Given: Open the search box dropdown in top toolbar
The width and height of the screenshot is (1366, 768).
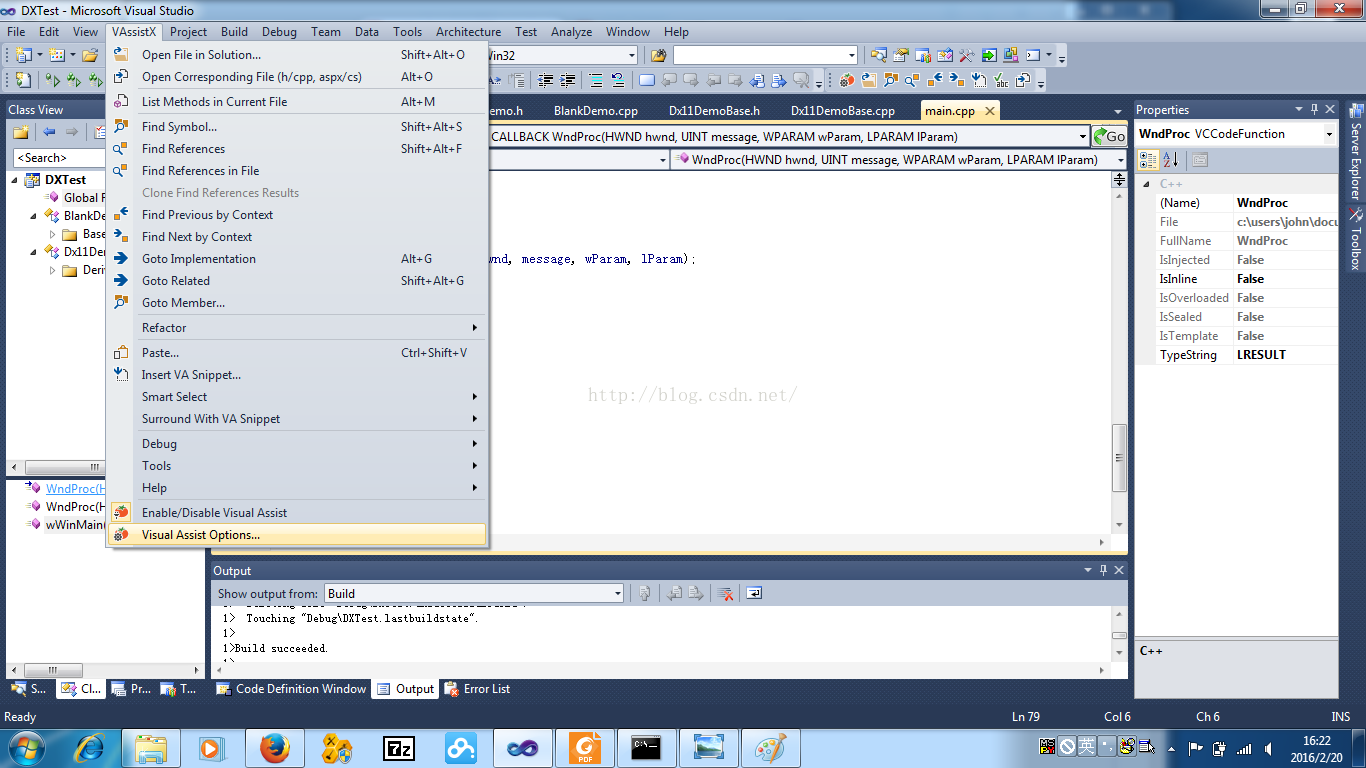Looking at the screenshot, I should (852, 55).
